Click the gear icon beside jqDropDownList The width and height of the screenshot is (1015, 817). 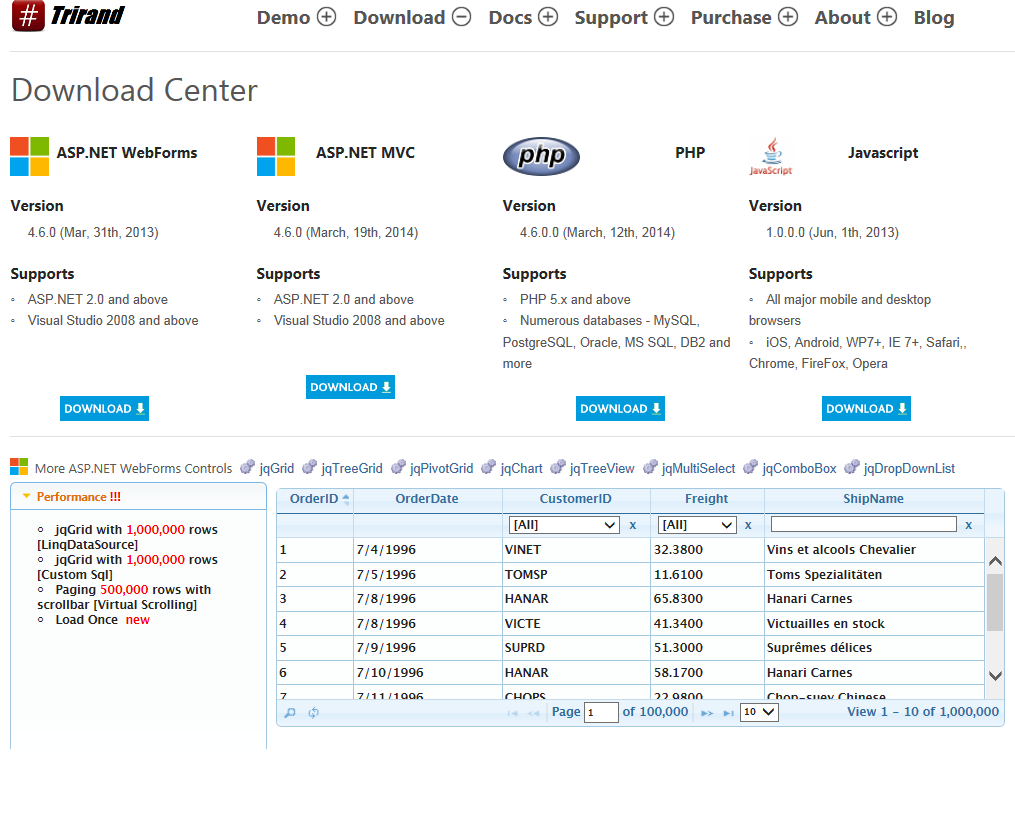click(852, 467)
